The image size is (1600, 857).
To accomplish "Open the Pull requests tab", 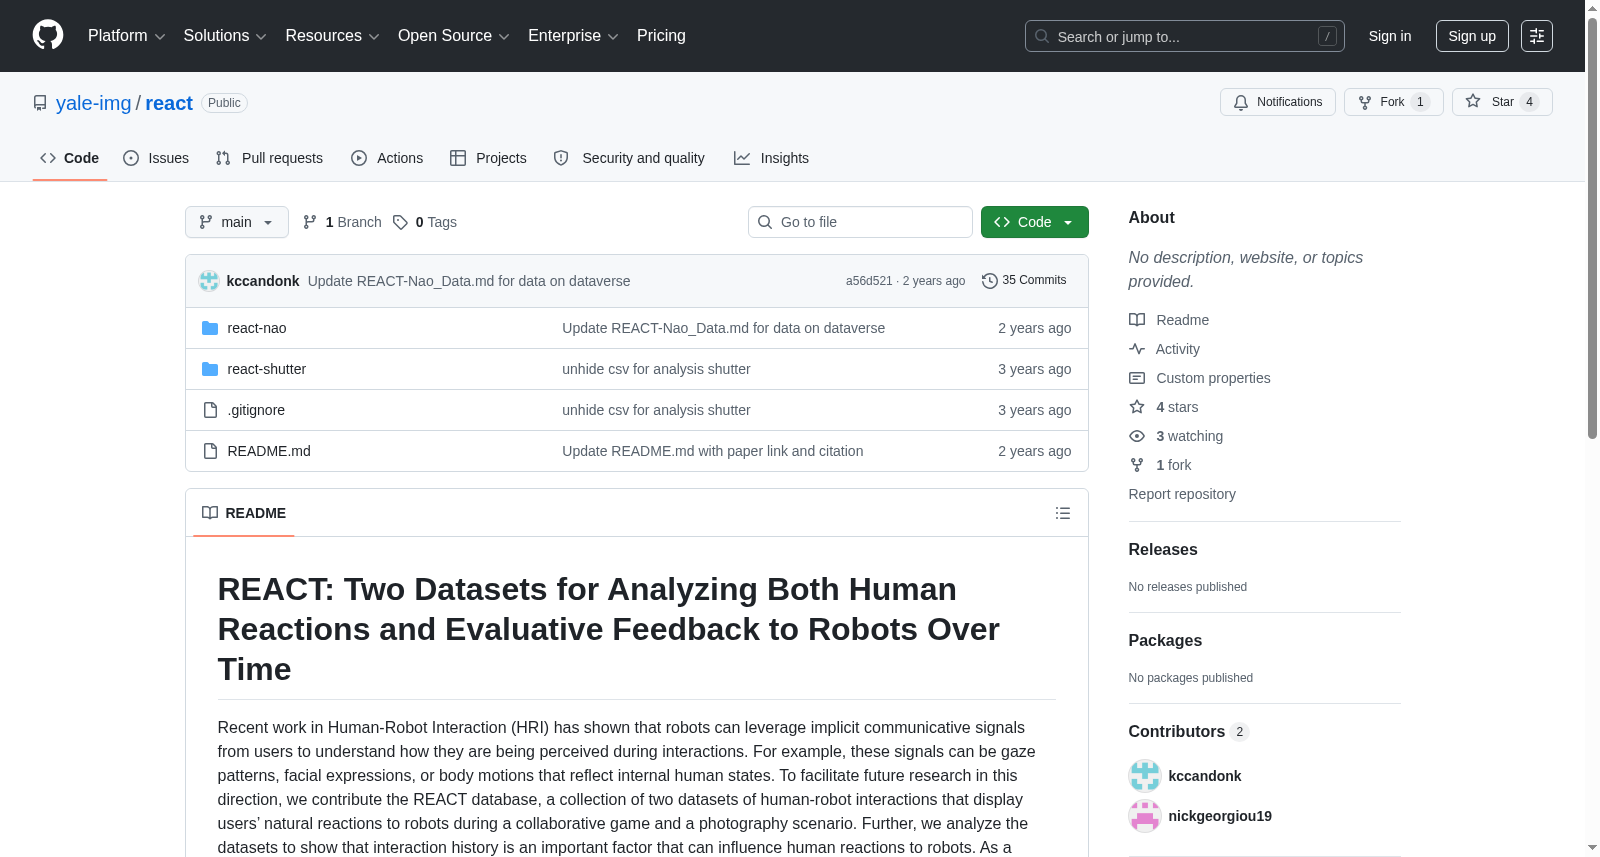I will pyautogui.click(x=269, y=158).
